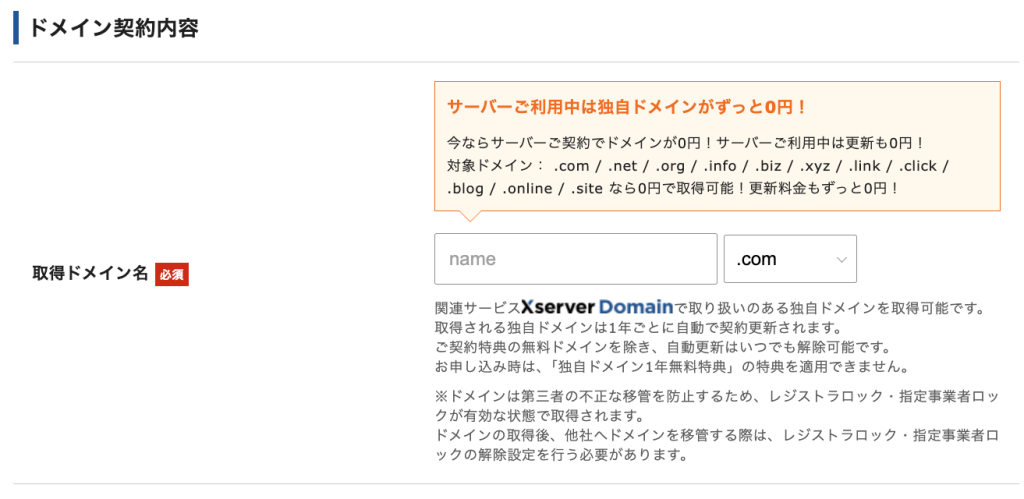Click the chevron arrow in the TLD selector

(x=840, y=259)
